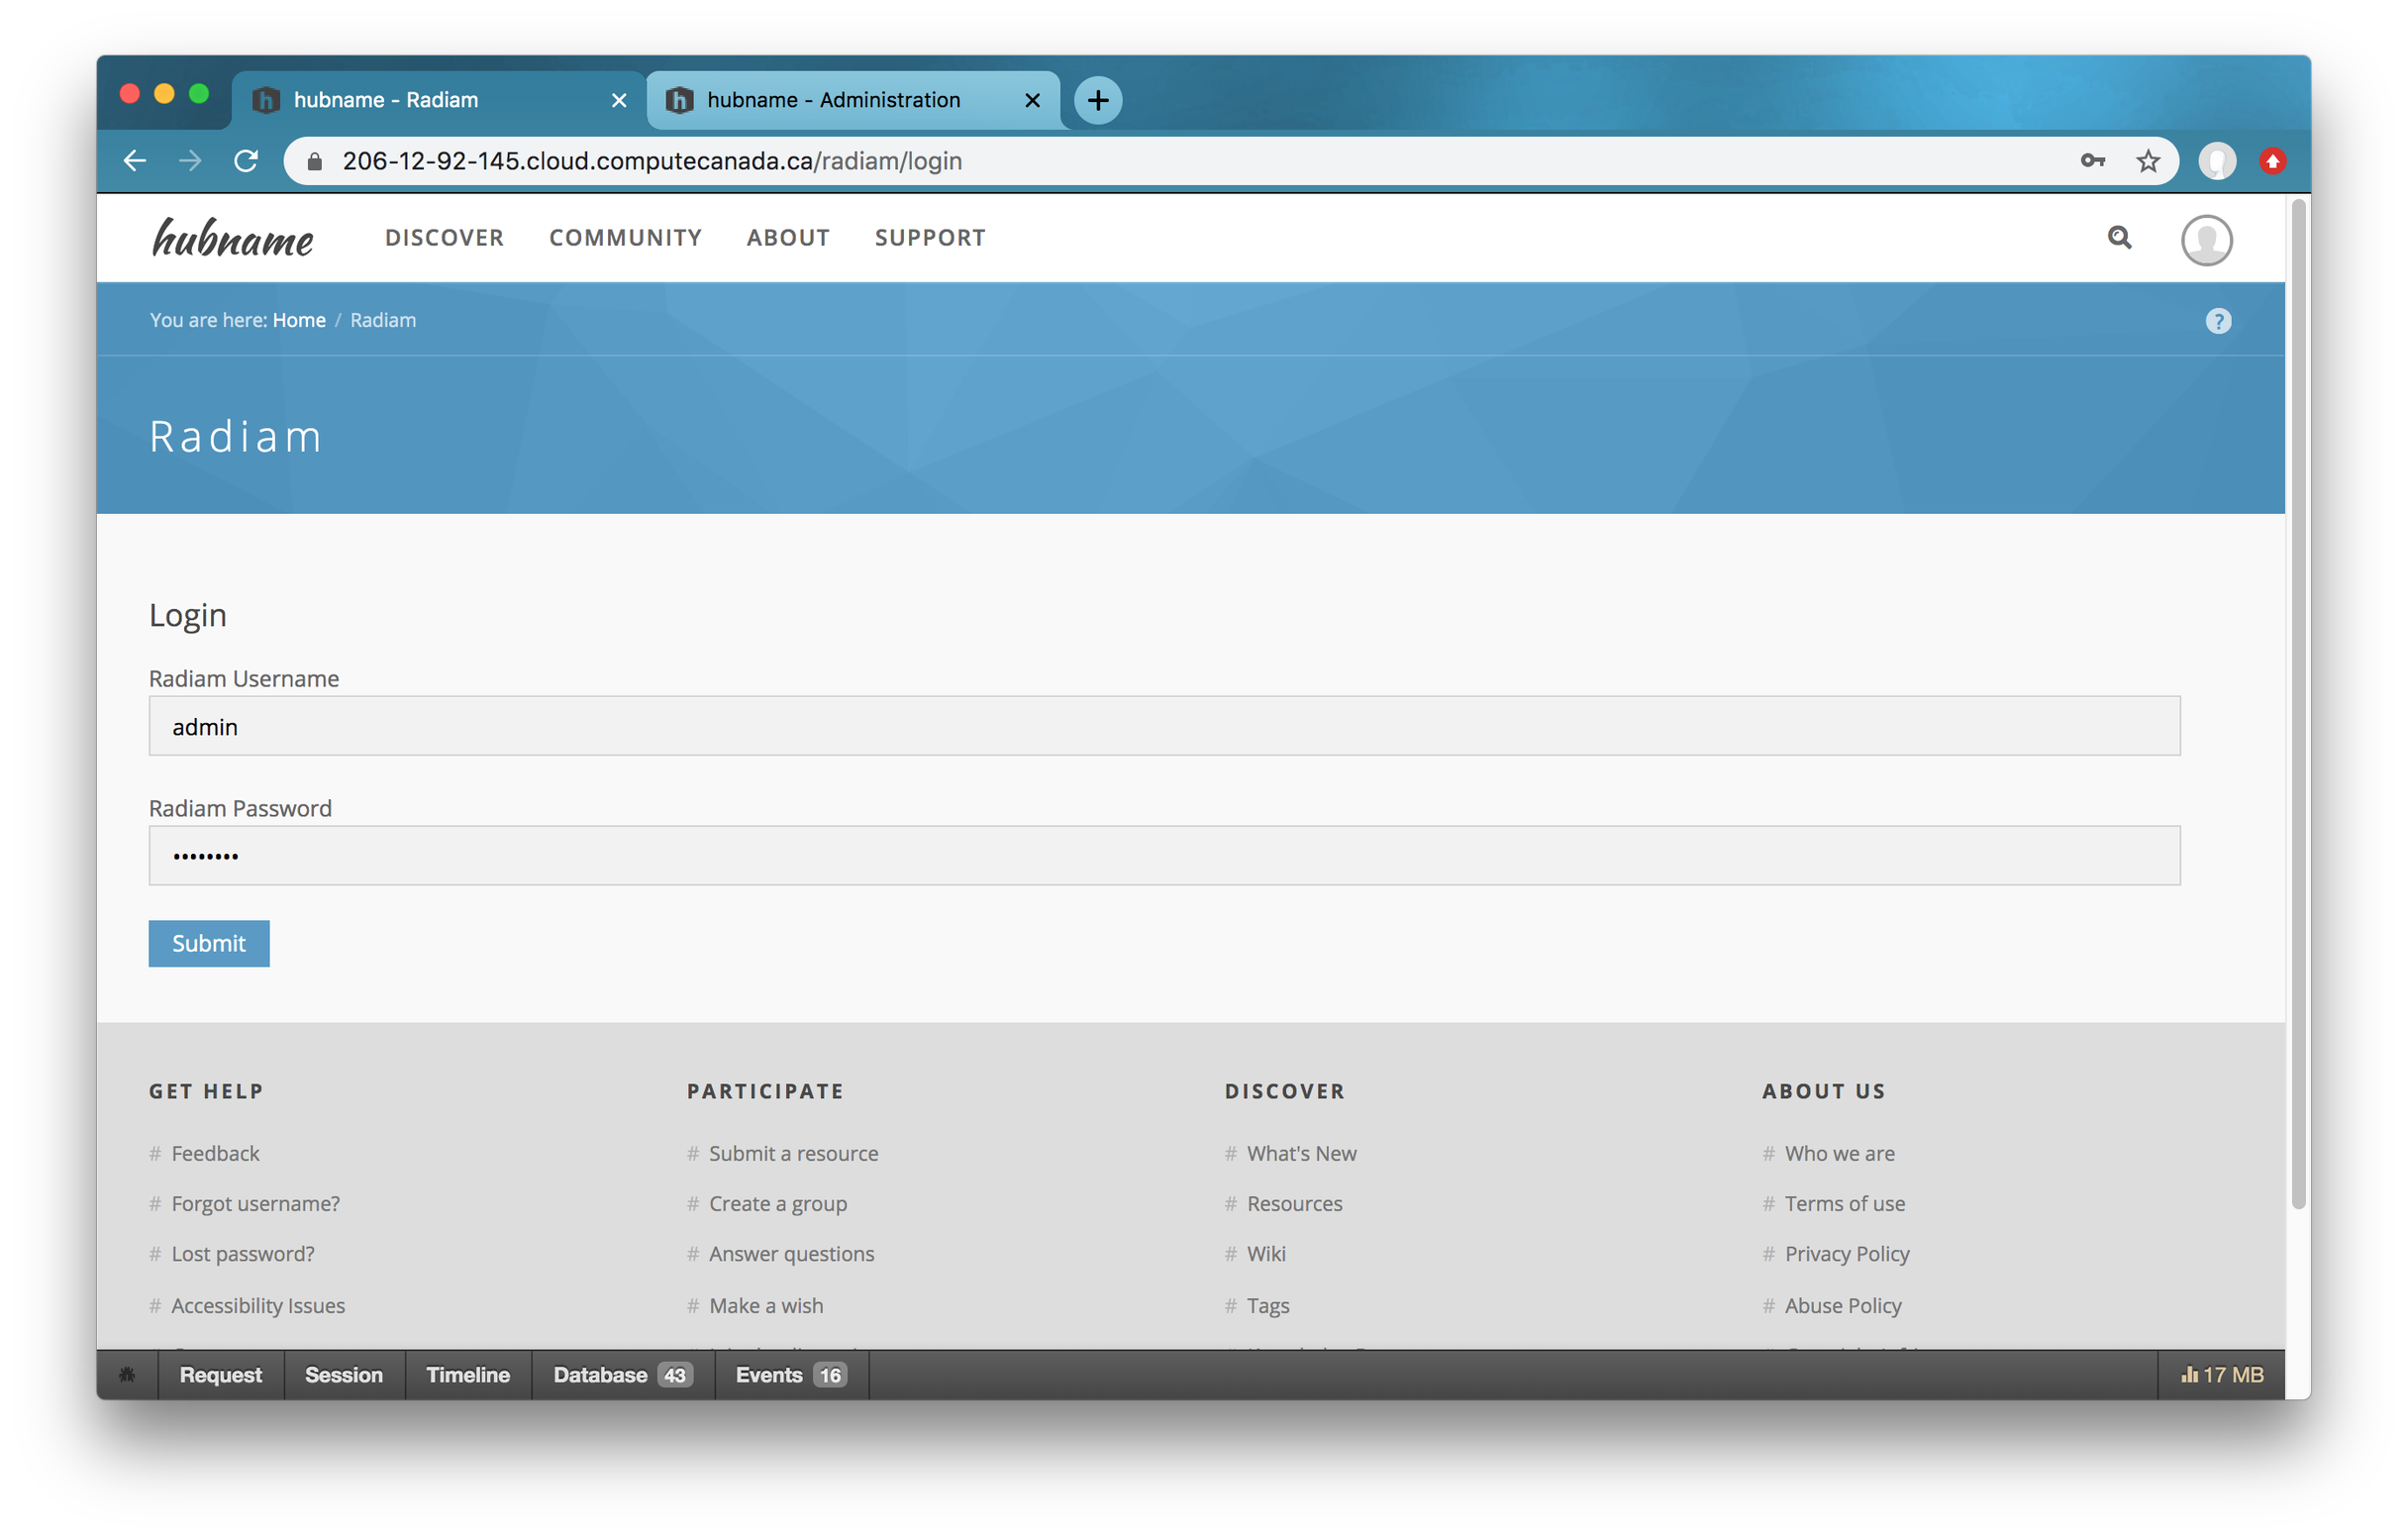Bookmark this page with star icon
This screenshot has width=2408, height=1538.
(2147, 161)
